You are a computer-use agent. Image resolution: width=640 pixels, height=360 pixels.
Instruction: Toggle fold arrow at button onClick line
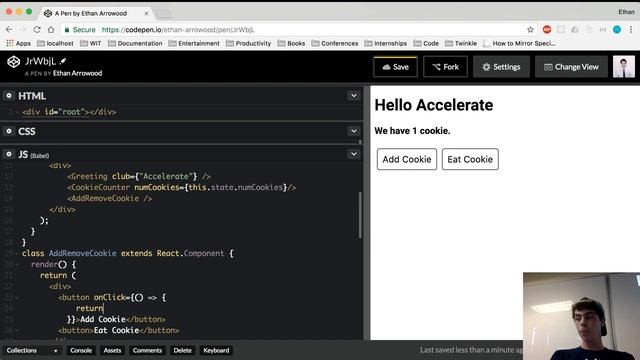(x=17, y=298)
